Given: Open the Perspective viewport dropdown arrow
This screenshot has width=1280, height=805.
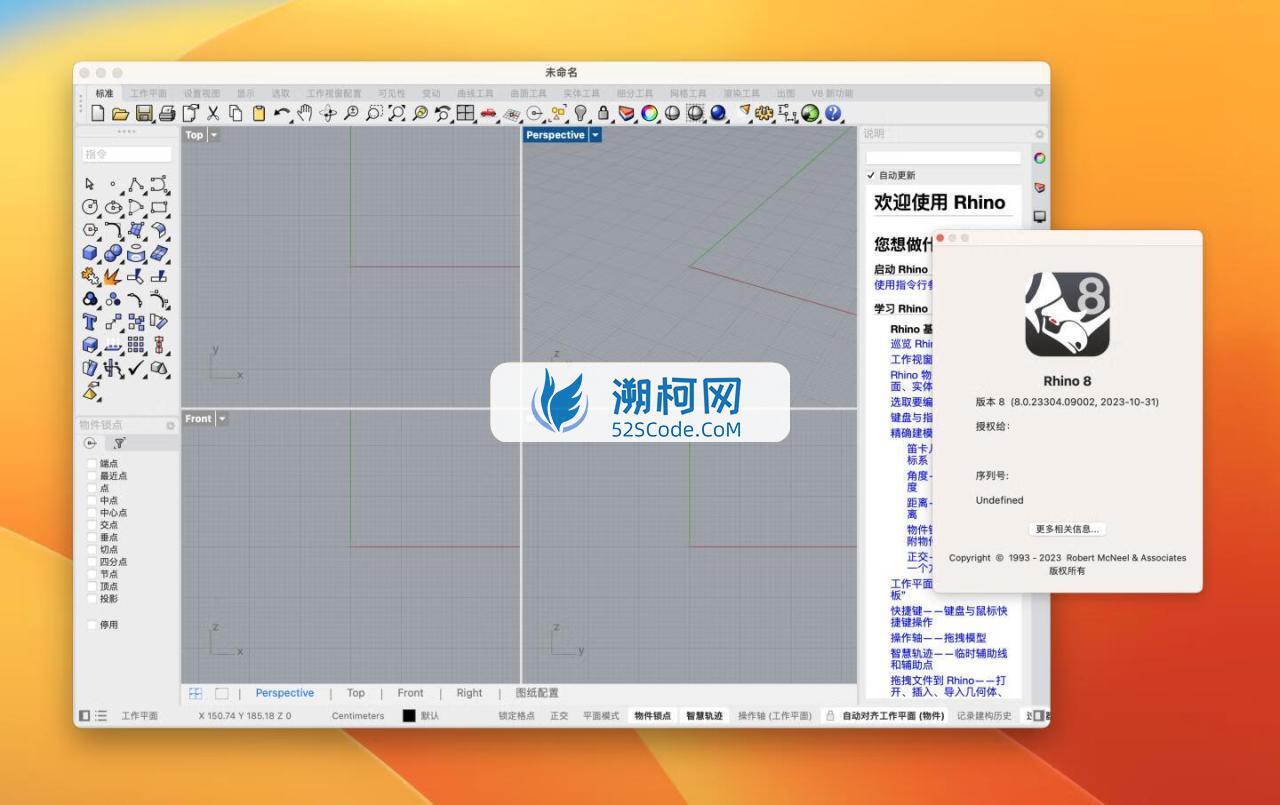Looking at the screenshot, I should 595,135.
